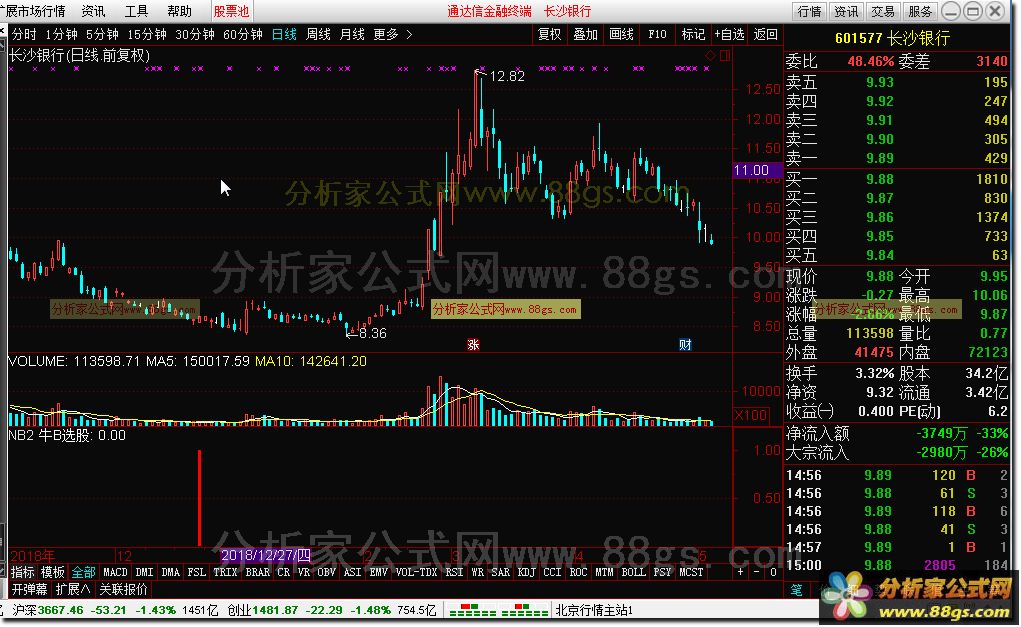The image size is (1021, 627).
Task: Click the 0 reset button after MCST
Action: click(773, 572)
